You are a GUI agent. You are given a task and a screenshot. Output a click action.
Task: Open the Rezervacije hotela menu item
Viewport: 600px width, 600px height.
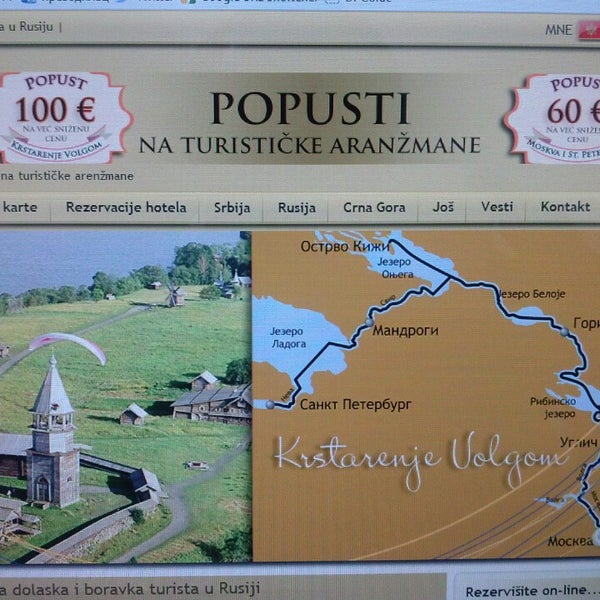point(126,207)
